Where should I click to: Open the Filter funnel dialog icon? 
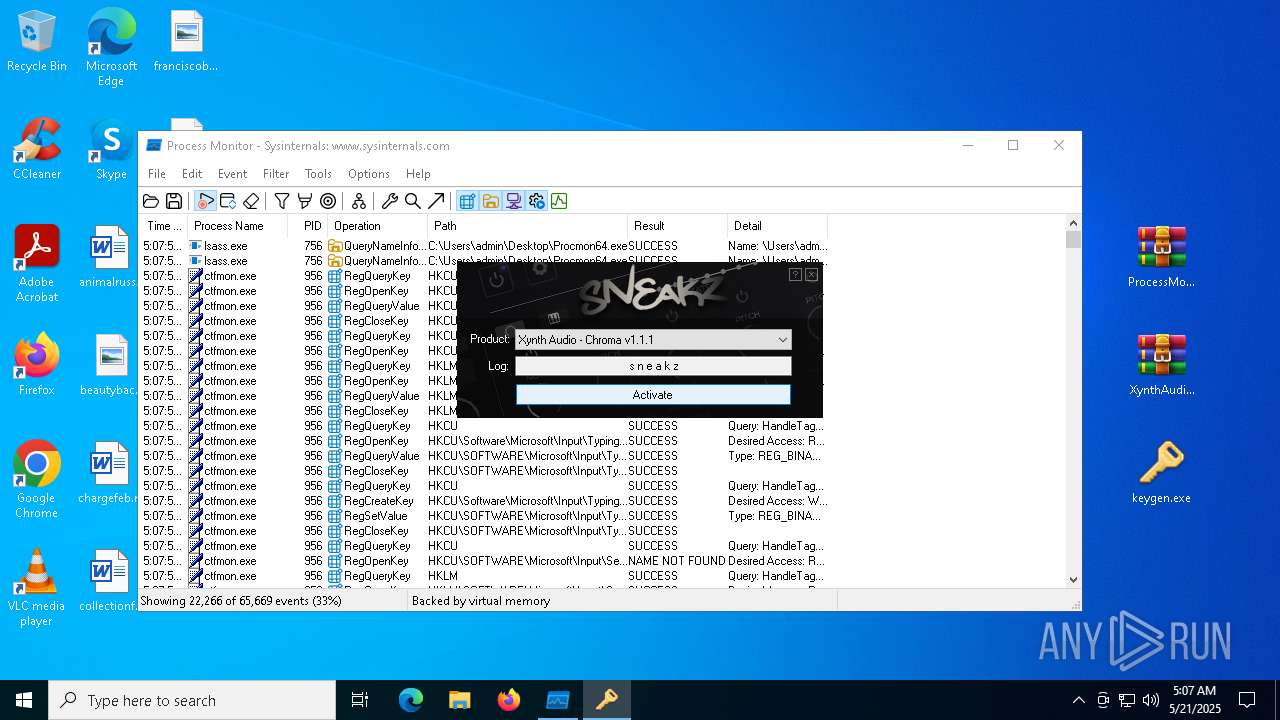(x=282, y=201)
